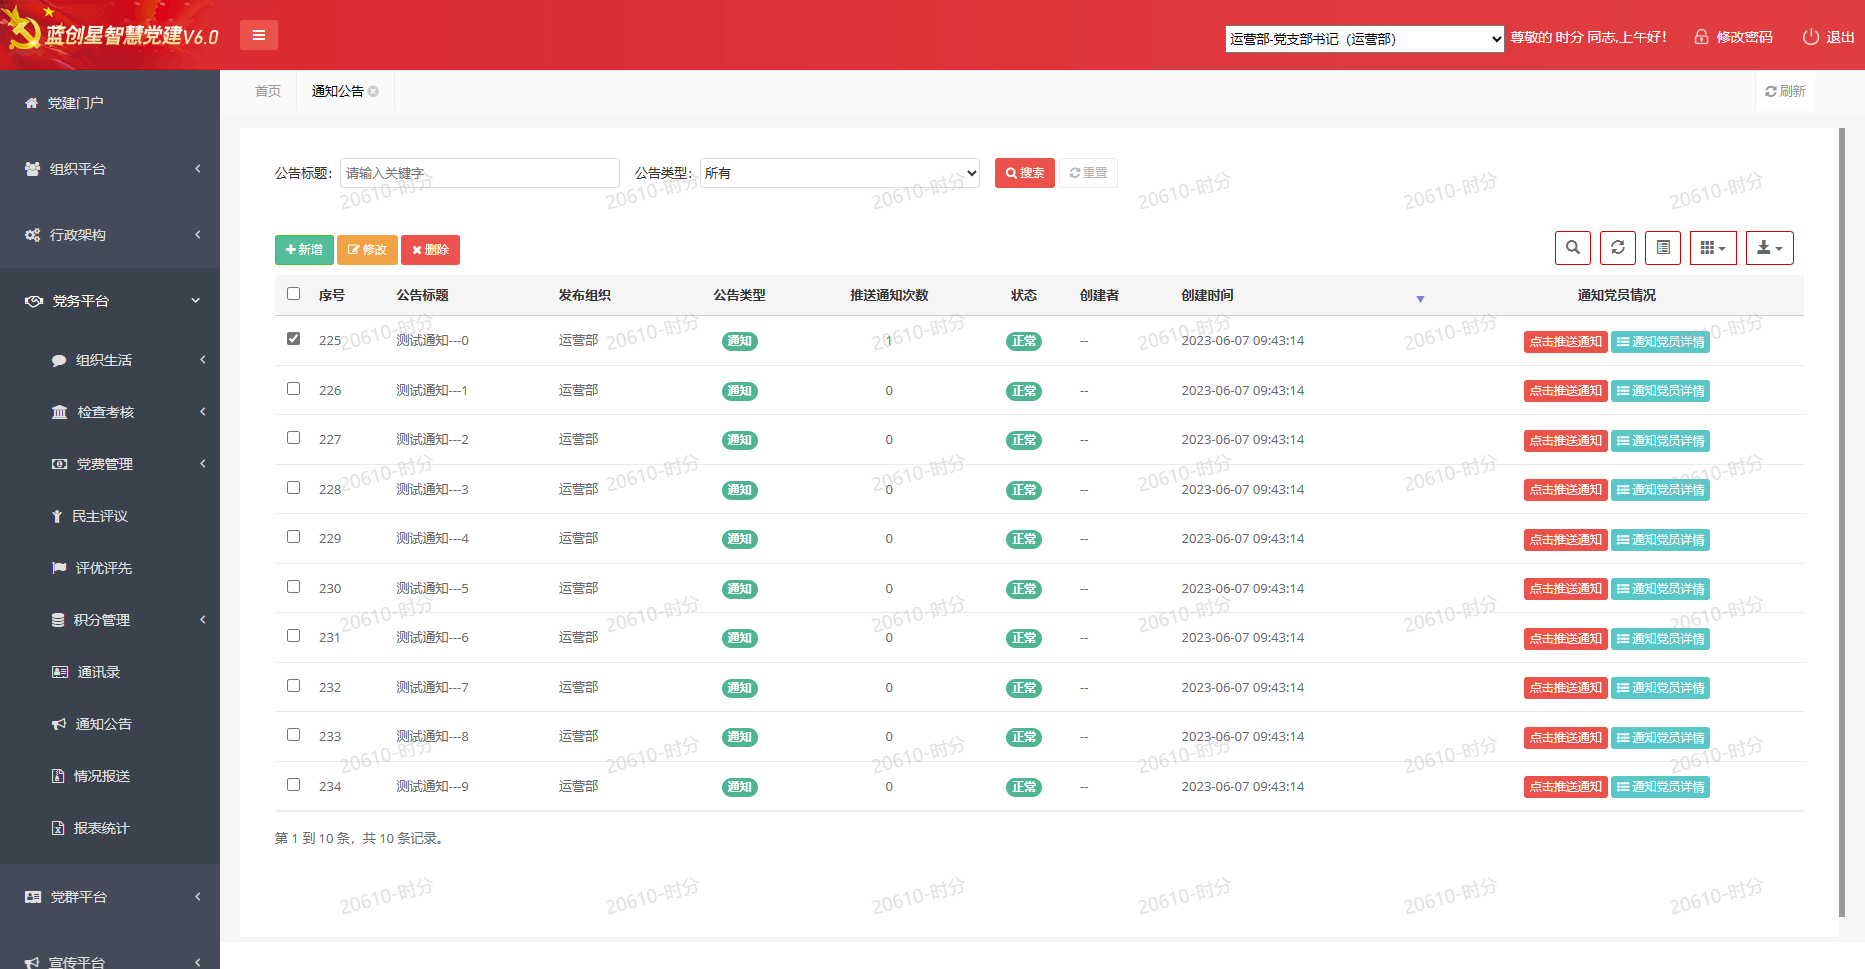Expand the 组织生活 submenu chevron

[203, 360]
